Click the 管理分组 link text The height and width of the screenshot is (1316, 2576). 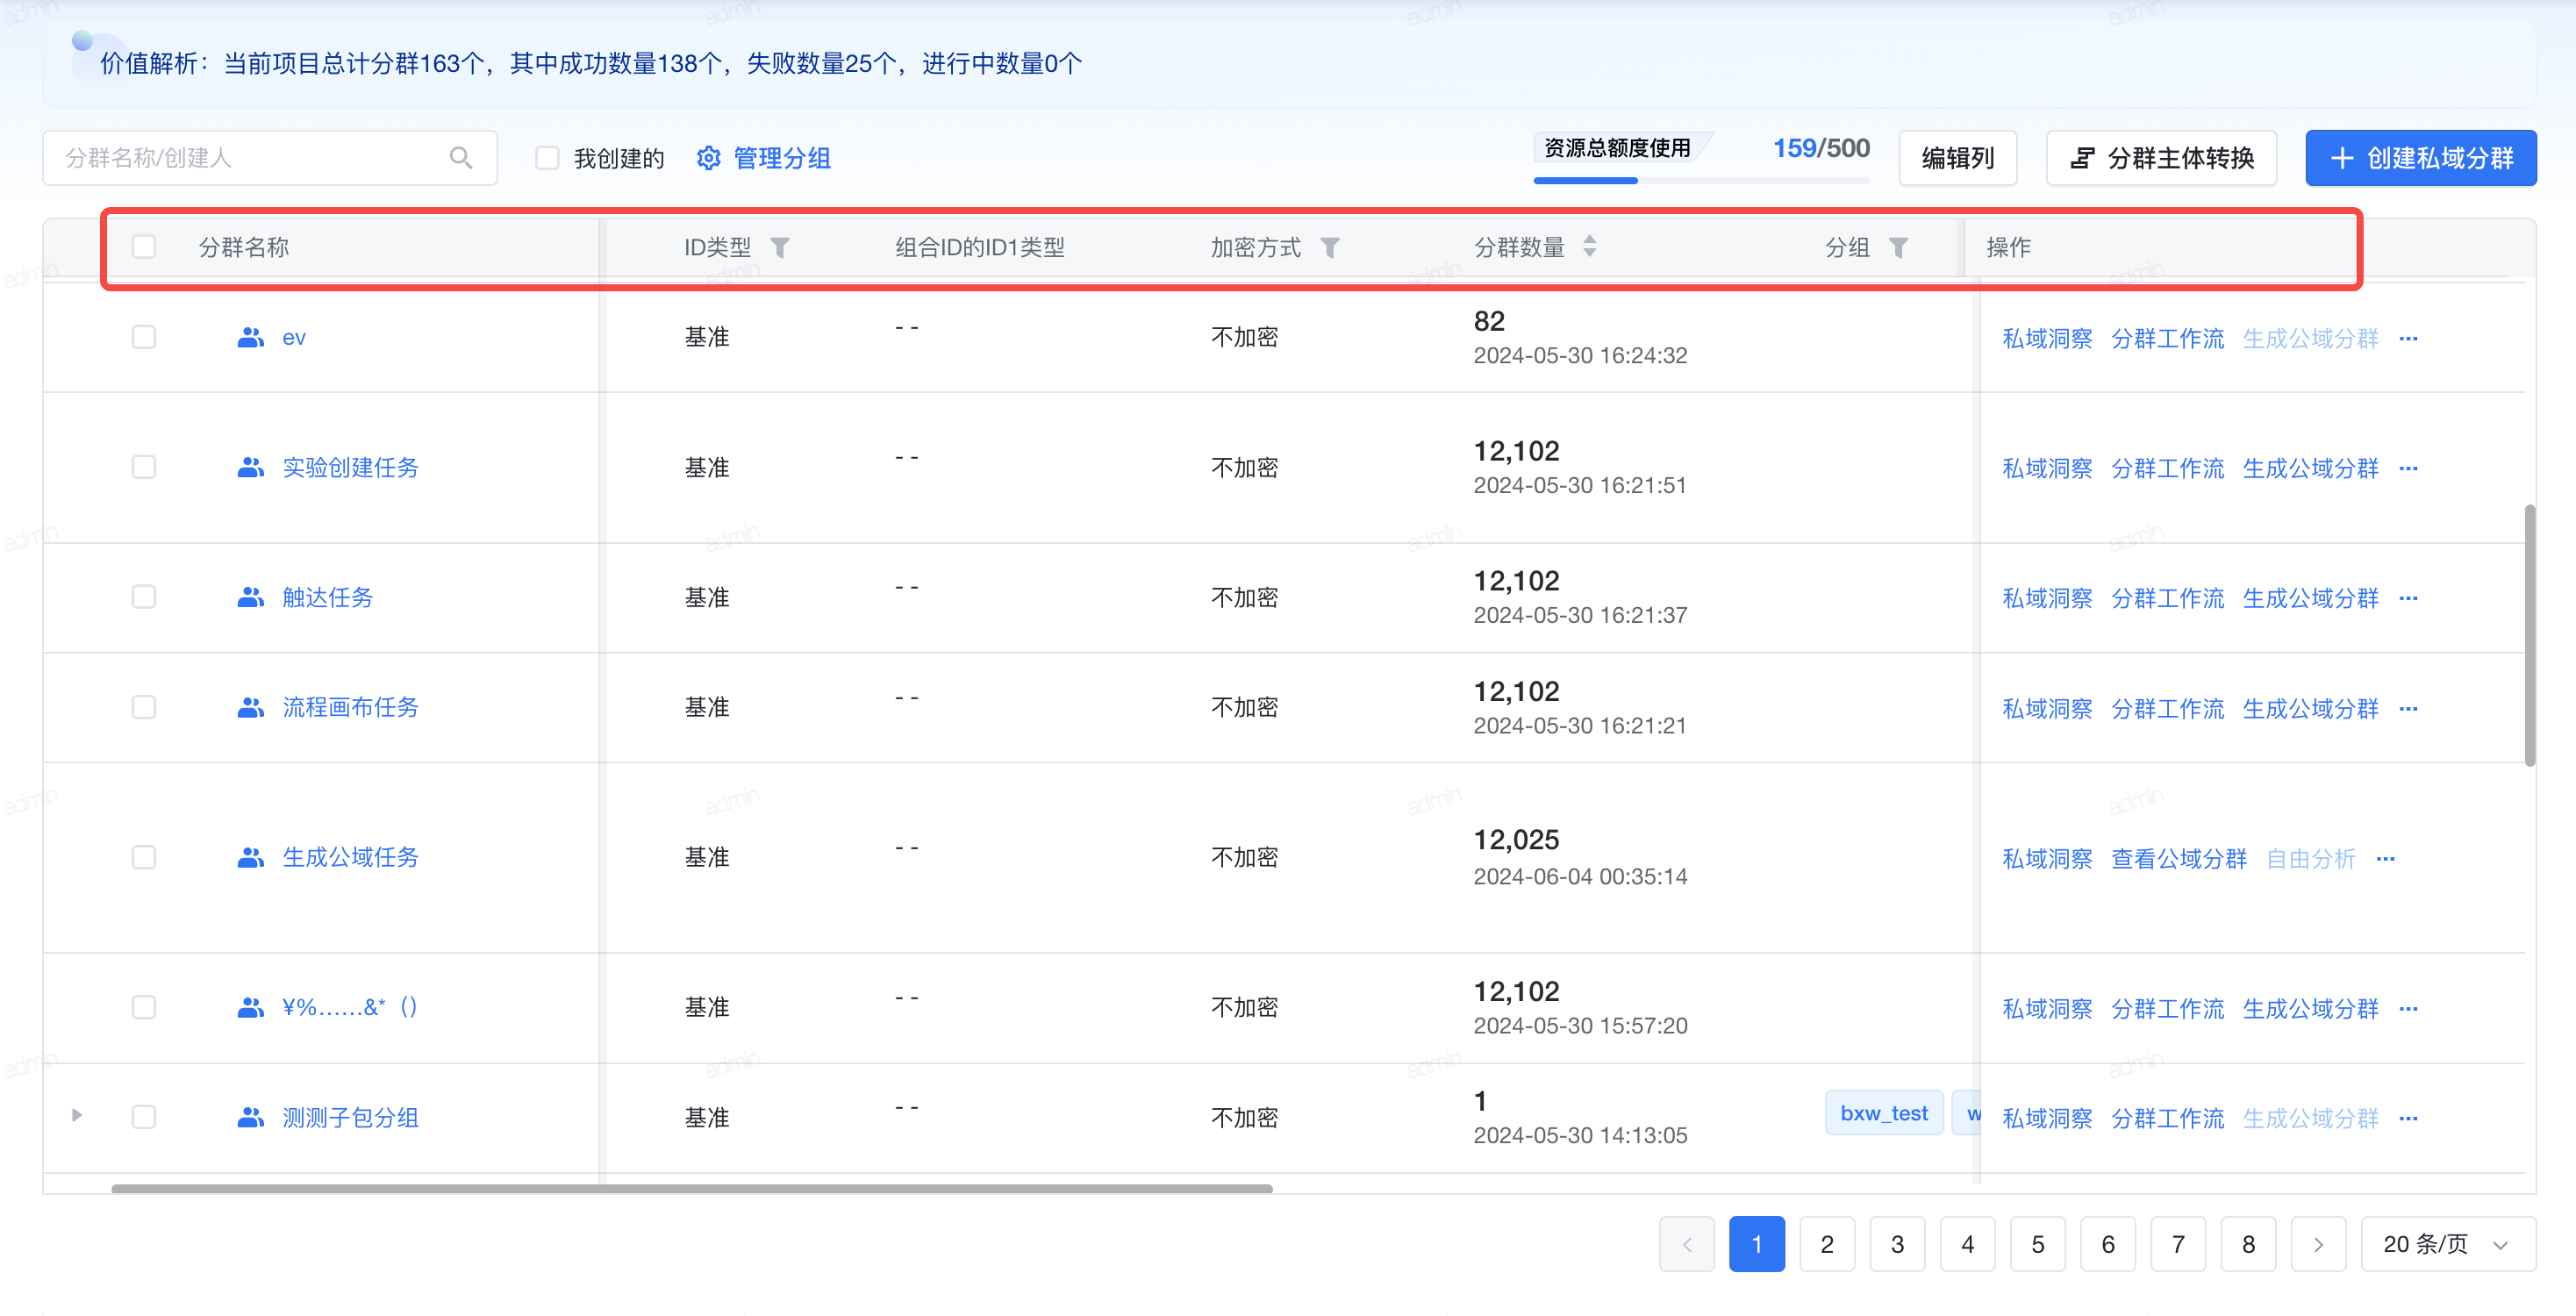pos(782,158)
